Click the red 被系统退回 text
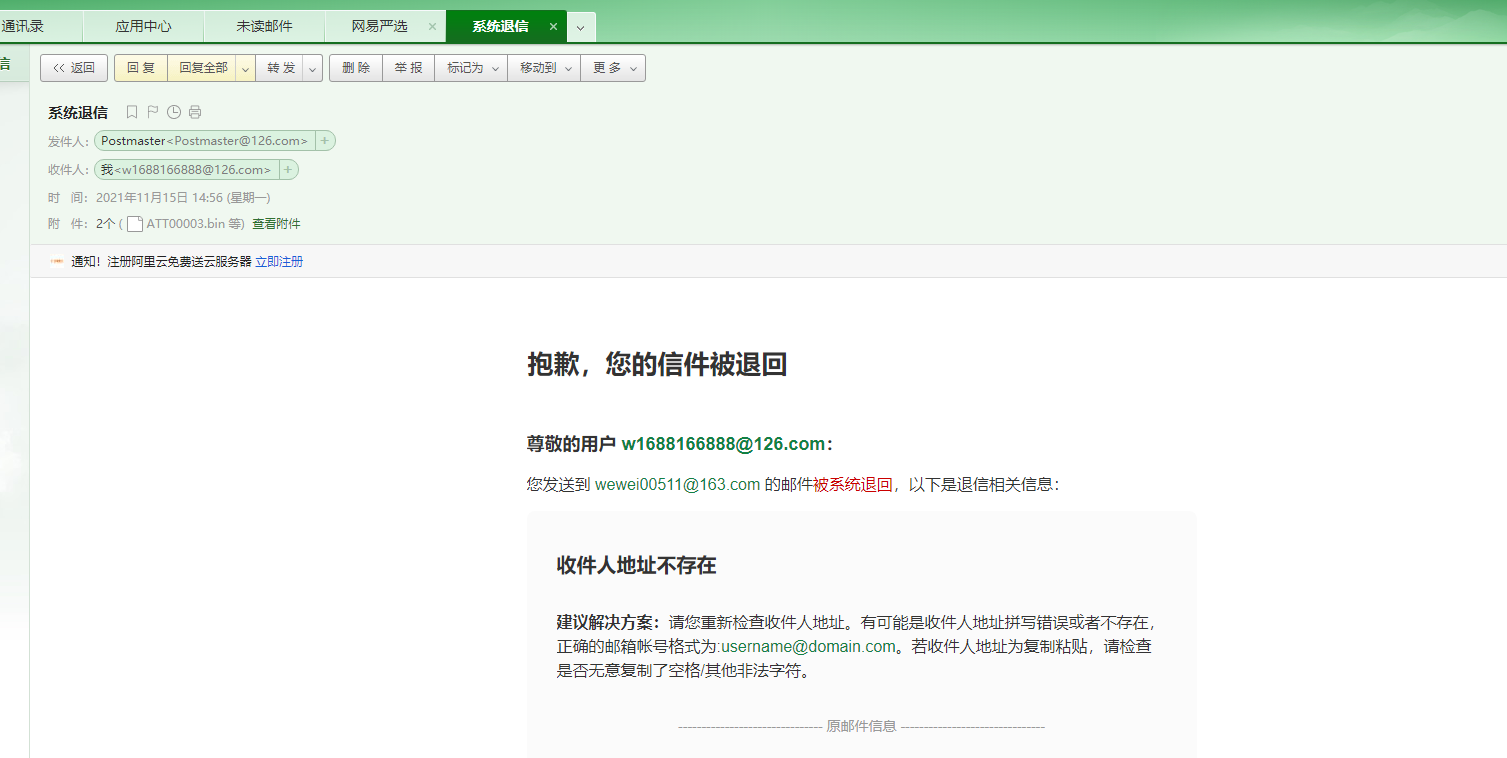1507x758 pixels. pos(852,484)
